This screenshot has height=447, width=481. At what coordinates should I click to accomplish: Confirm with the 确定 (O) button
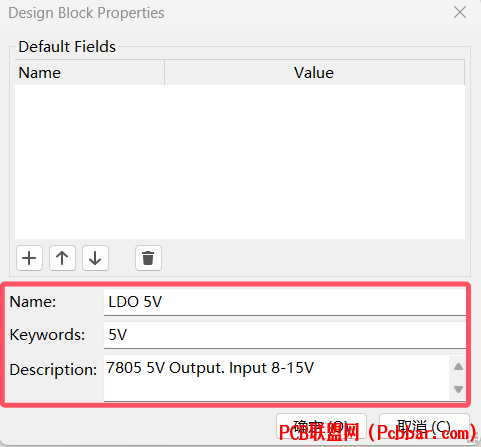[x=321, y=427]
